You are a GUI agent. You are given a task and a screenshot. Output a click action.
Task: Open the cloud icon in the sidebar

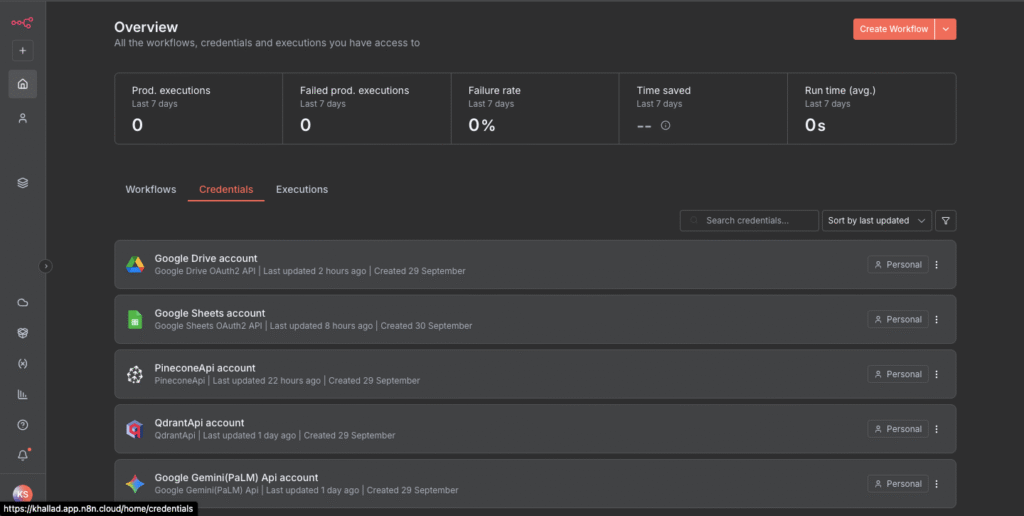point(23,302)
